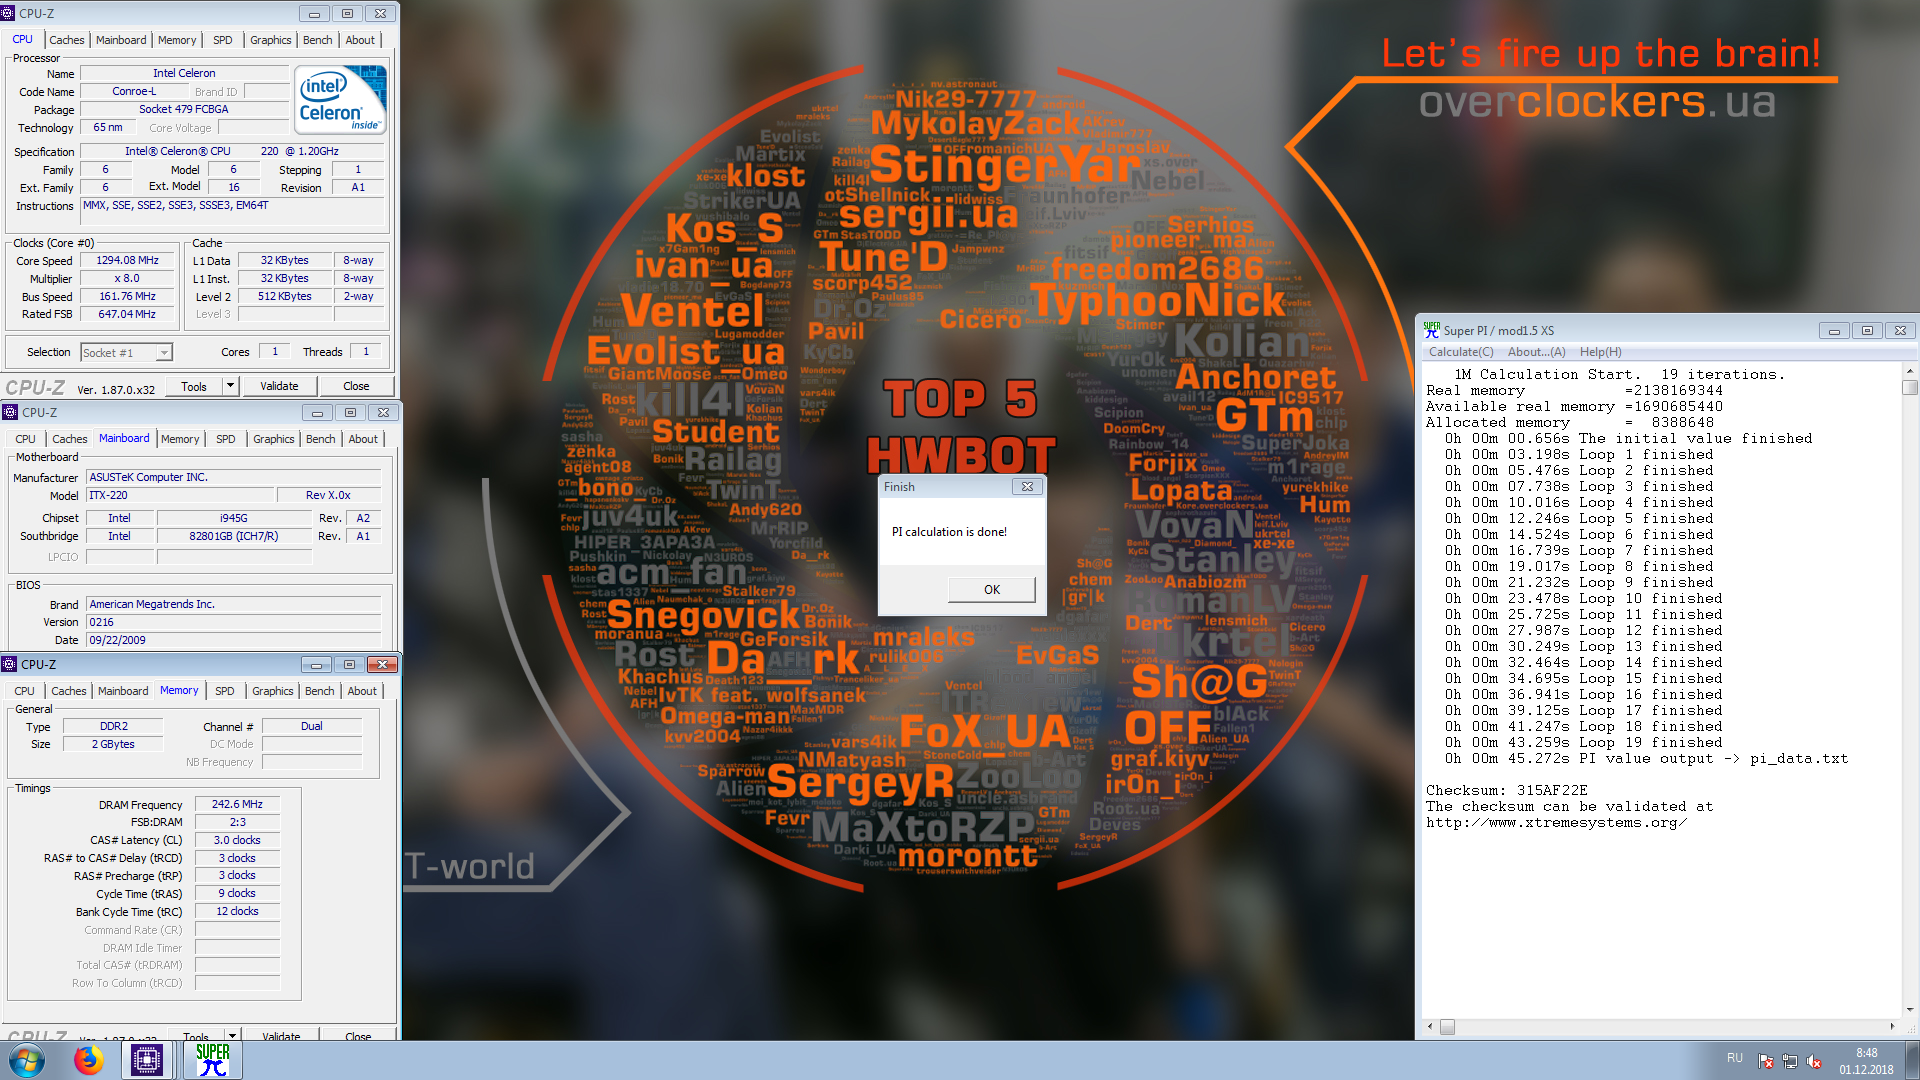The width and height of the screenshot is (1920, 1080).
Task: Open the Calculate(C) menu in Super PI
Action: click(x=1461, y=352)
